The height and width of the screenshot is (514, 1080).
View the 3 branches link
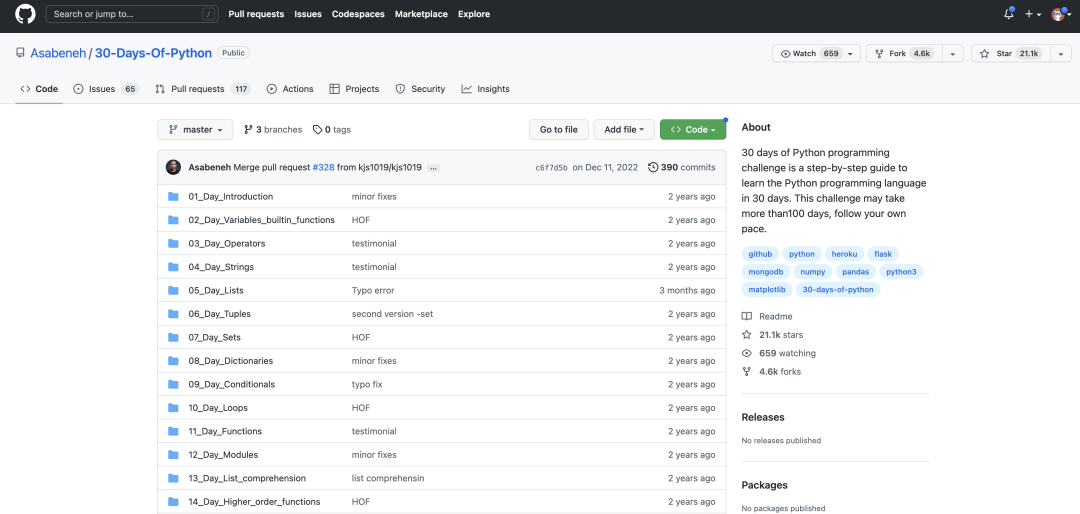coord(273,130)
